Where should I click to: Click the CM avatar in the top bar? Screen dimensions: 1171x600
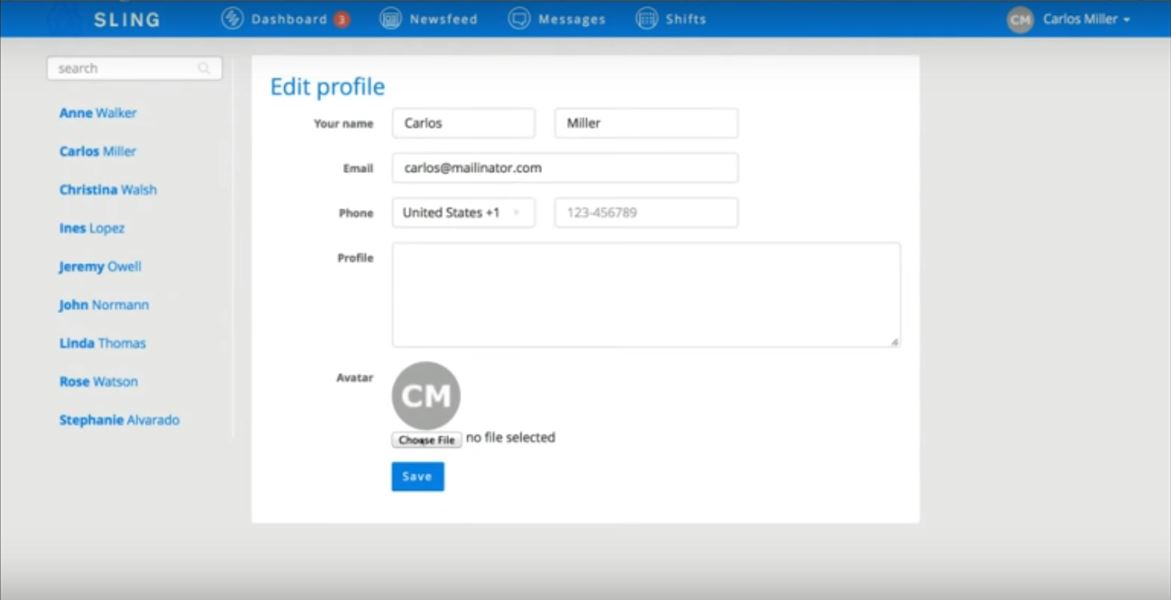[x=1019, y=18]
